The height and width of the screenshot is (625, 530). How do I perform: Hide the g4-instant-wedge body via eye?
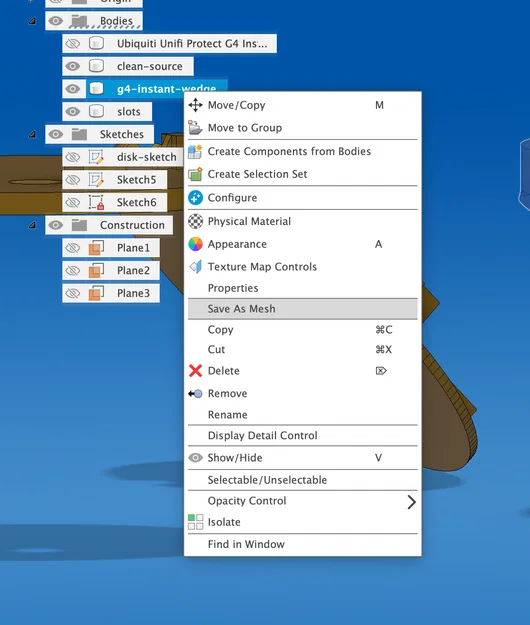(x=73, y=88)
